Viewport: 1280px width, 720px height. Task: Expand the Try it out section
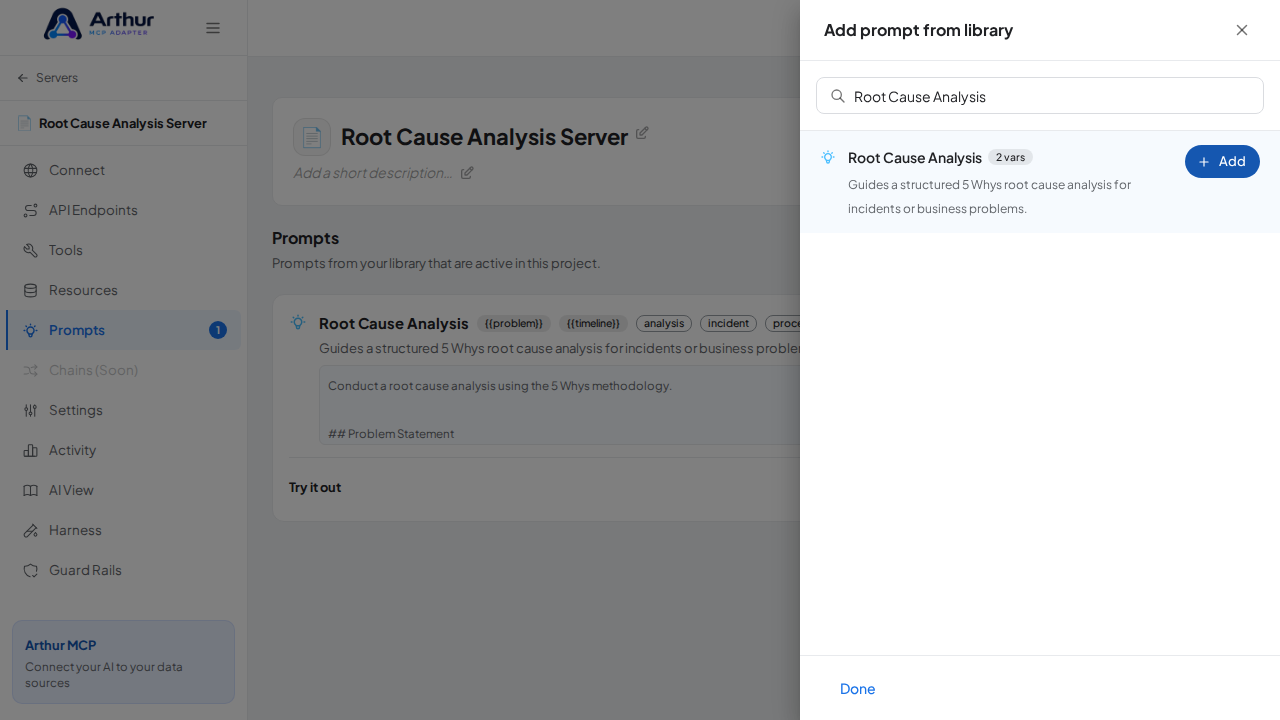pos(315,487)
